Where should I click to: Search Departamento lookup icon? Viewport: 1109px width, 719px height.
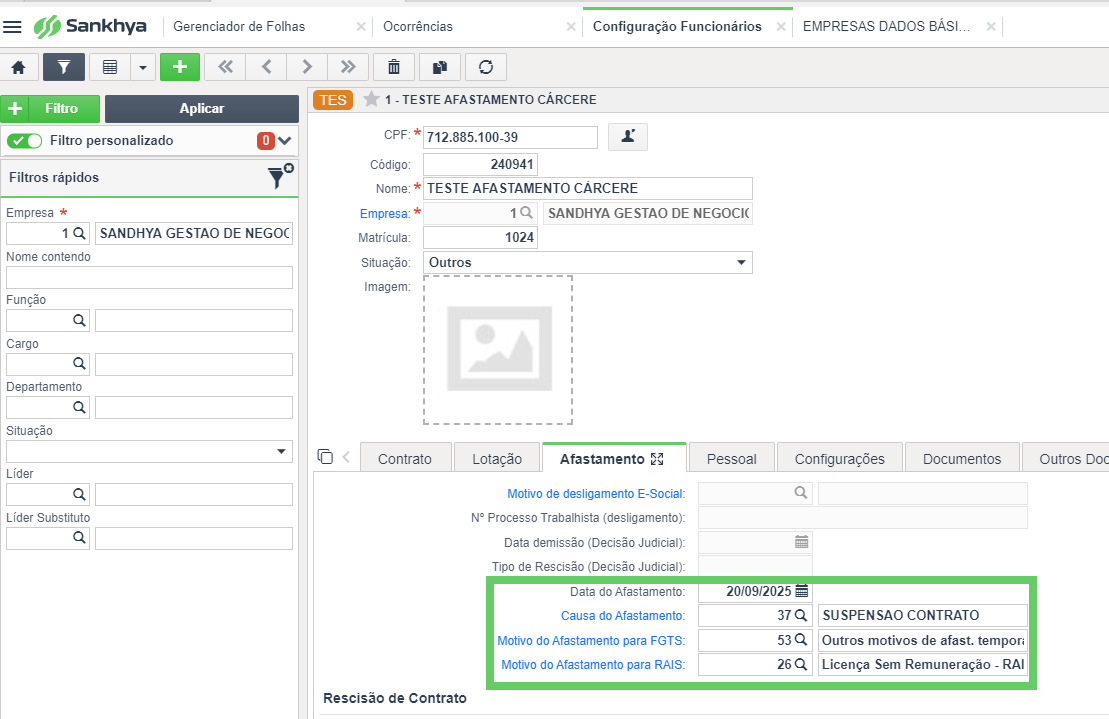[x=79, y=407]
